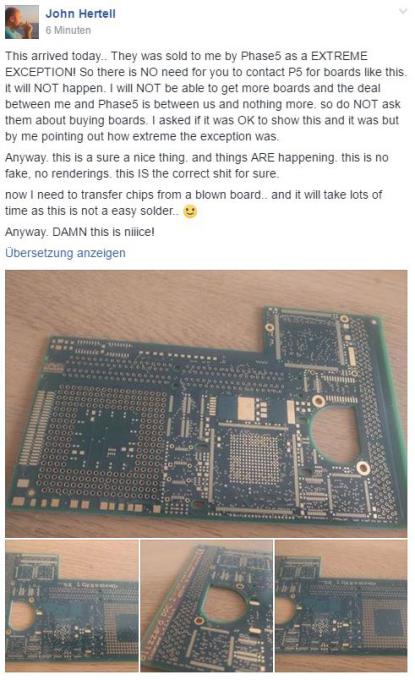Viewport: 415px width, 680px height.
Task: Click the large round cutout in main photo
Action: pyautogui.click(x=335, y=435)
